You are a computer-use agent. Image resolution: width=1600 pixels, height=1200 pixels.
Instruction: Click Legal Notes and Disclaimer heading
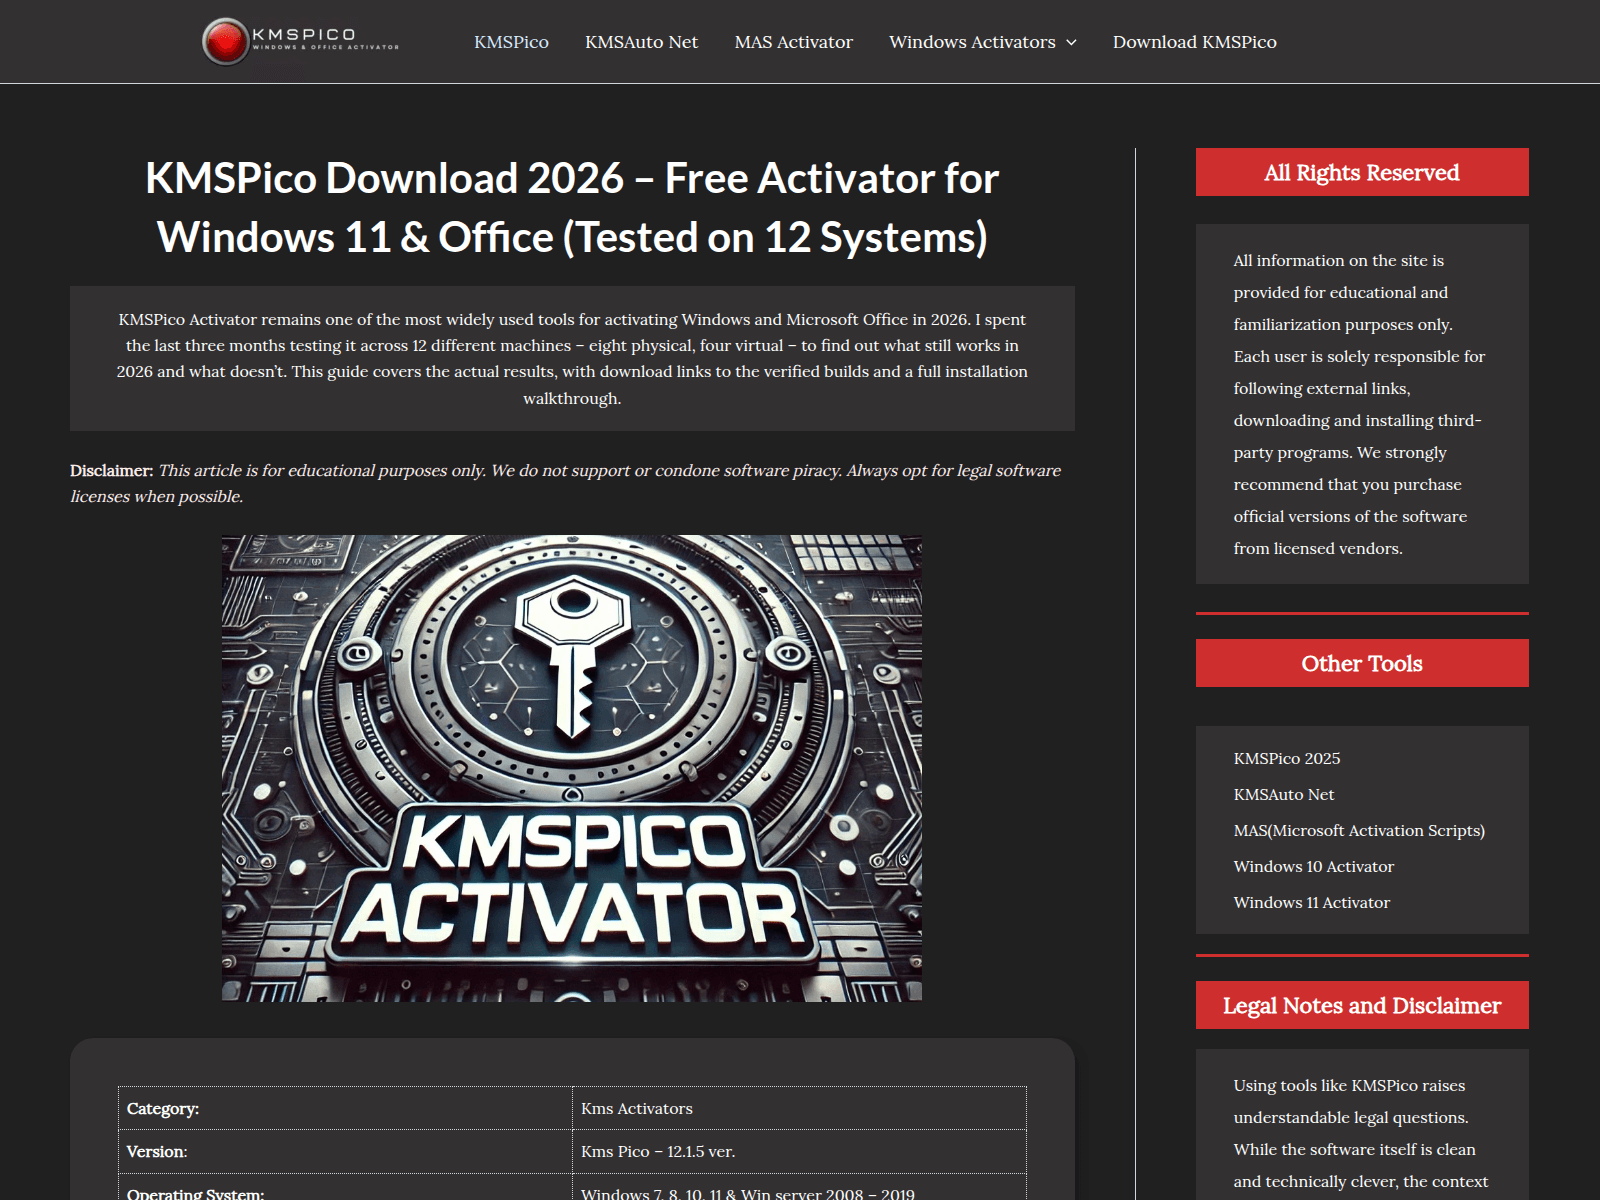[x=1362, y=1005]
